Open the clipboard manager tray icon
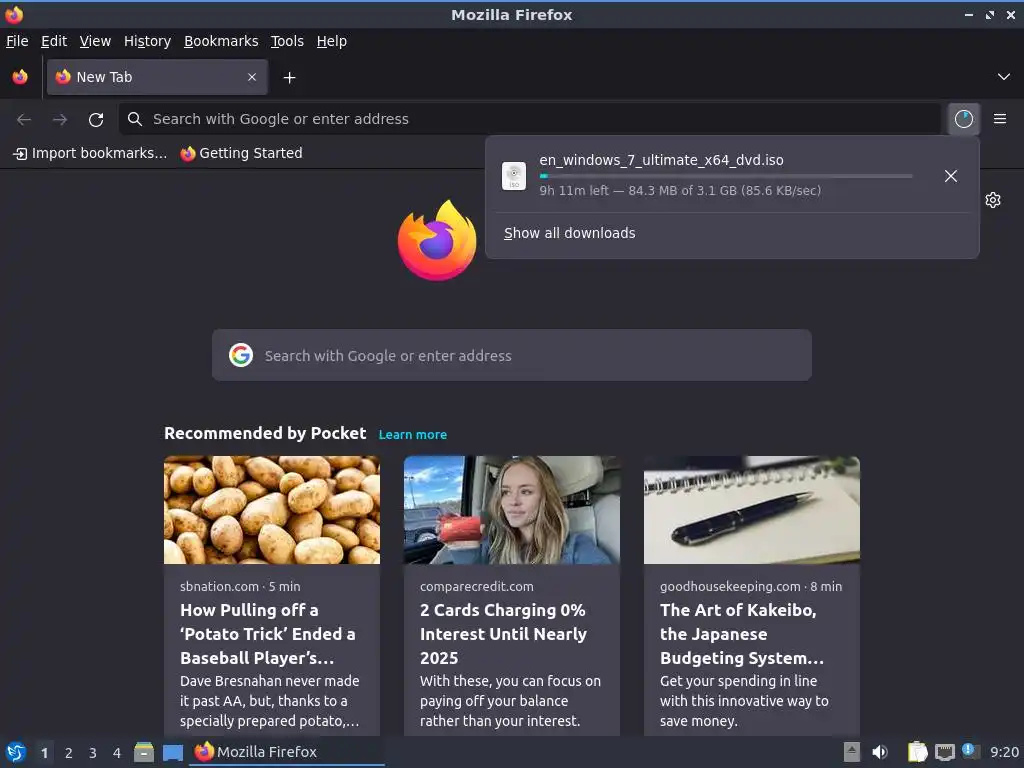The image size is (1024, 768). 918,752
